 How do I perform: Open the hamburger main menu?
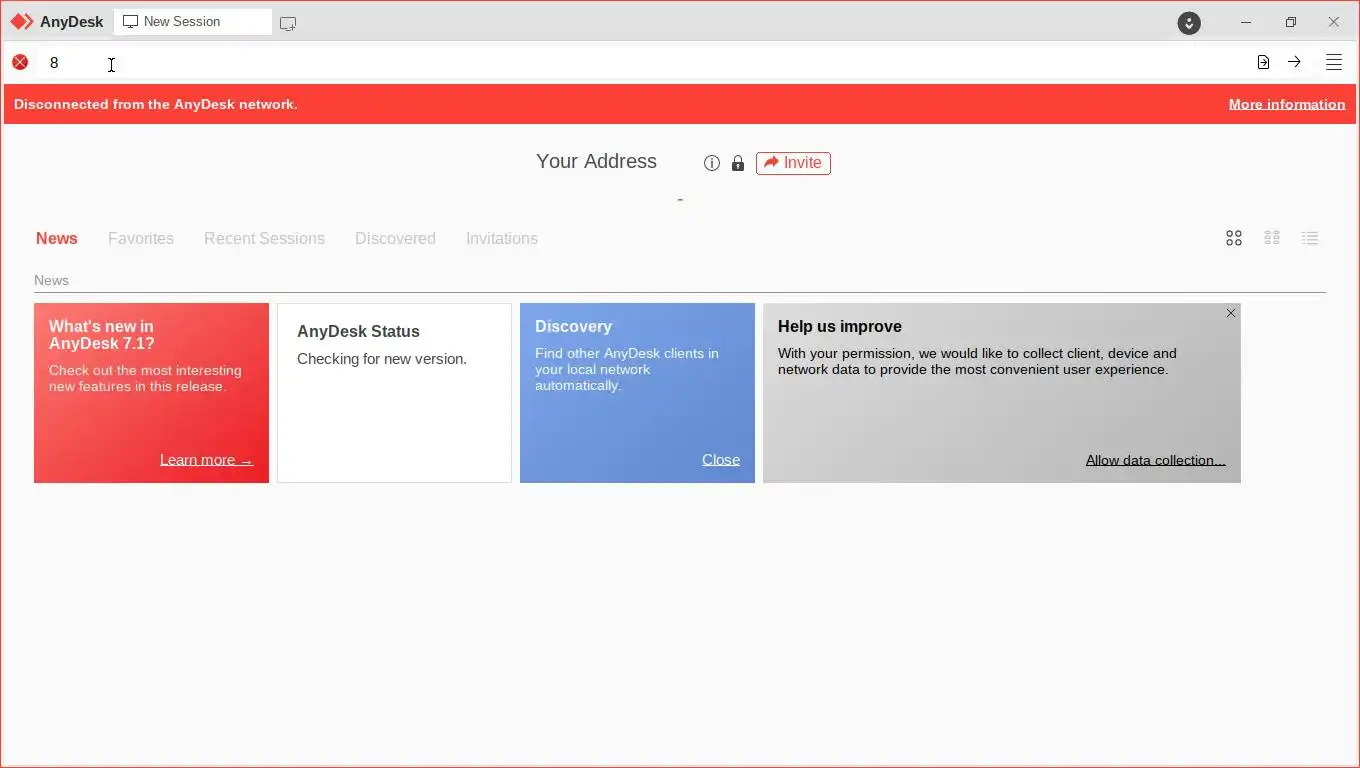pyautogui.click(x=1334, y=62)
